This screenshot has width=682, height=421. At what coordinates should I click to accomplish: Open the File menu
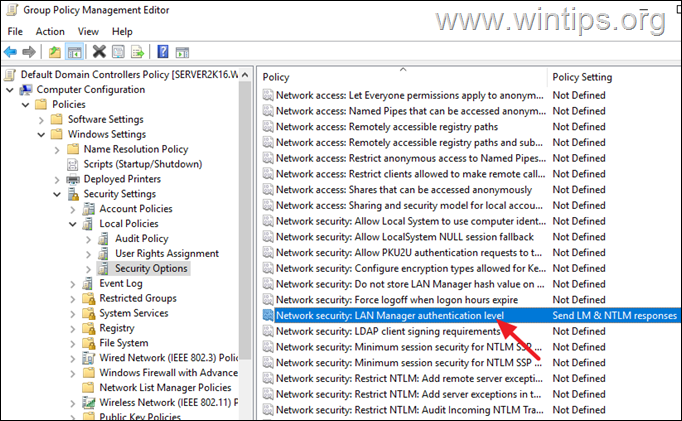click(15, 31)
